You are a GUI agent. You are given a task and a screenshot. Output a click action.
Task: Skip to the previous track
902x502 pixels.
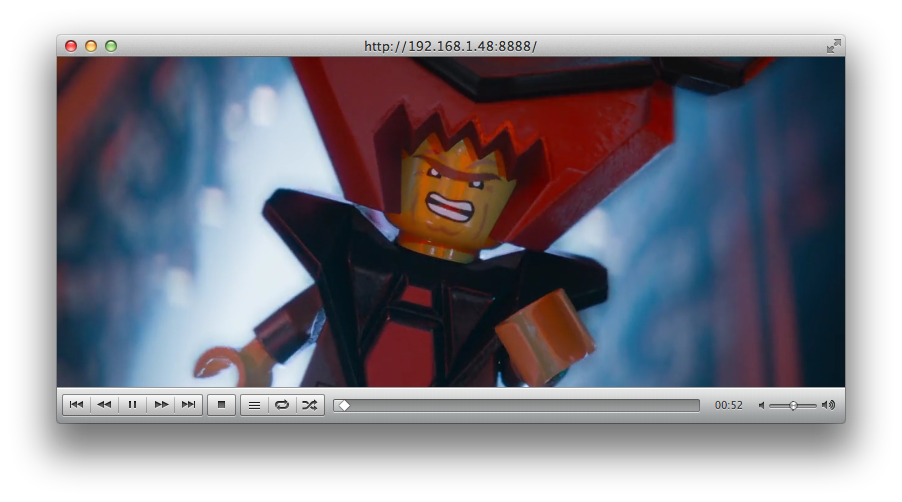pos(76,405)
